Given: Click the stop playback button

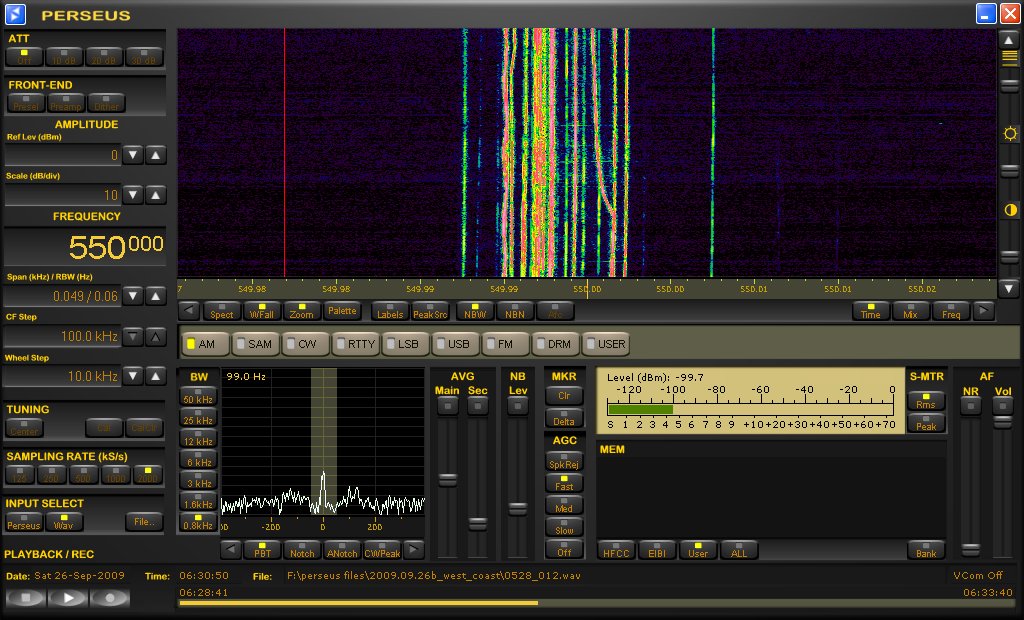Looking at the screenshot, I should coord(25,597).
